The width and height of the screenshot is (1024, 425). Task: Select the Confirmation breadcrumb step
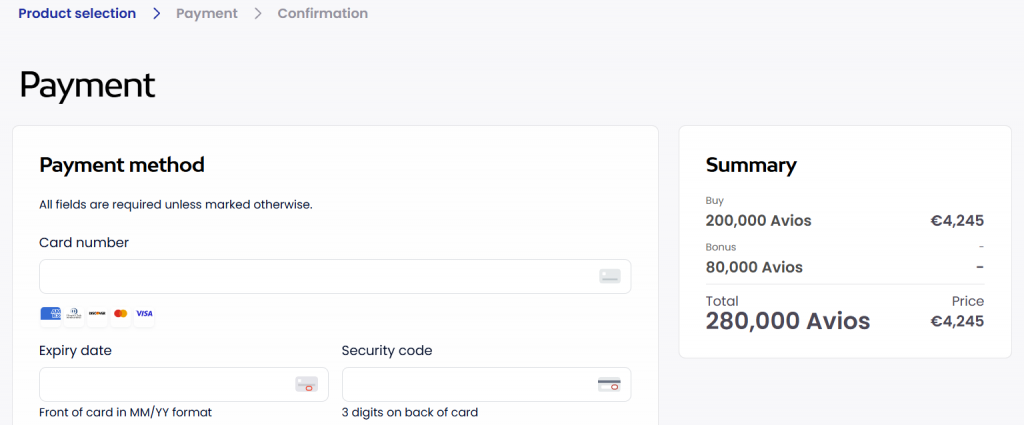(x=323, y=14)
